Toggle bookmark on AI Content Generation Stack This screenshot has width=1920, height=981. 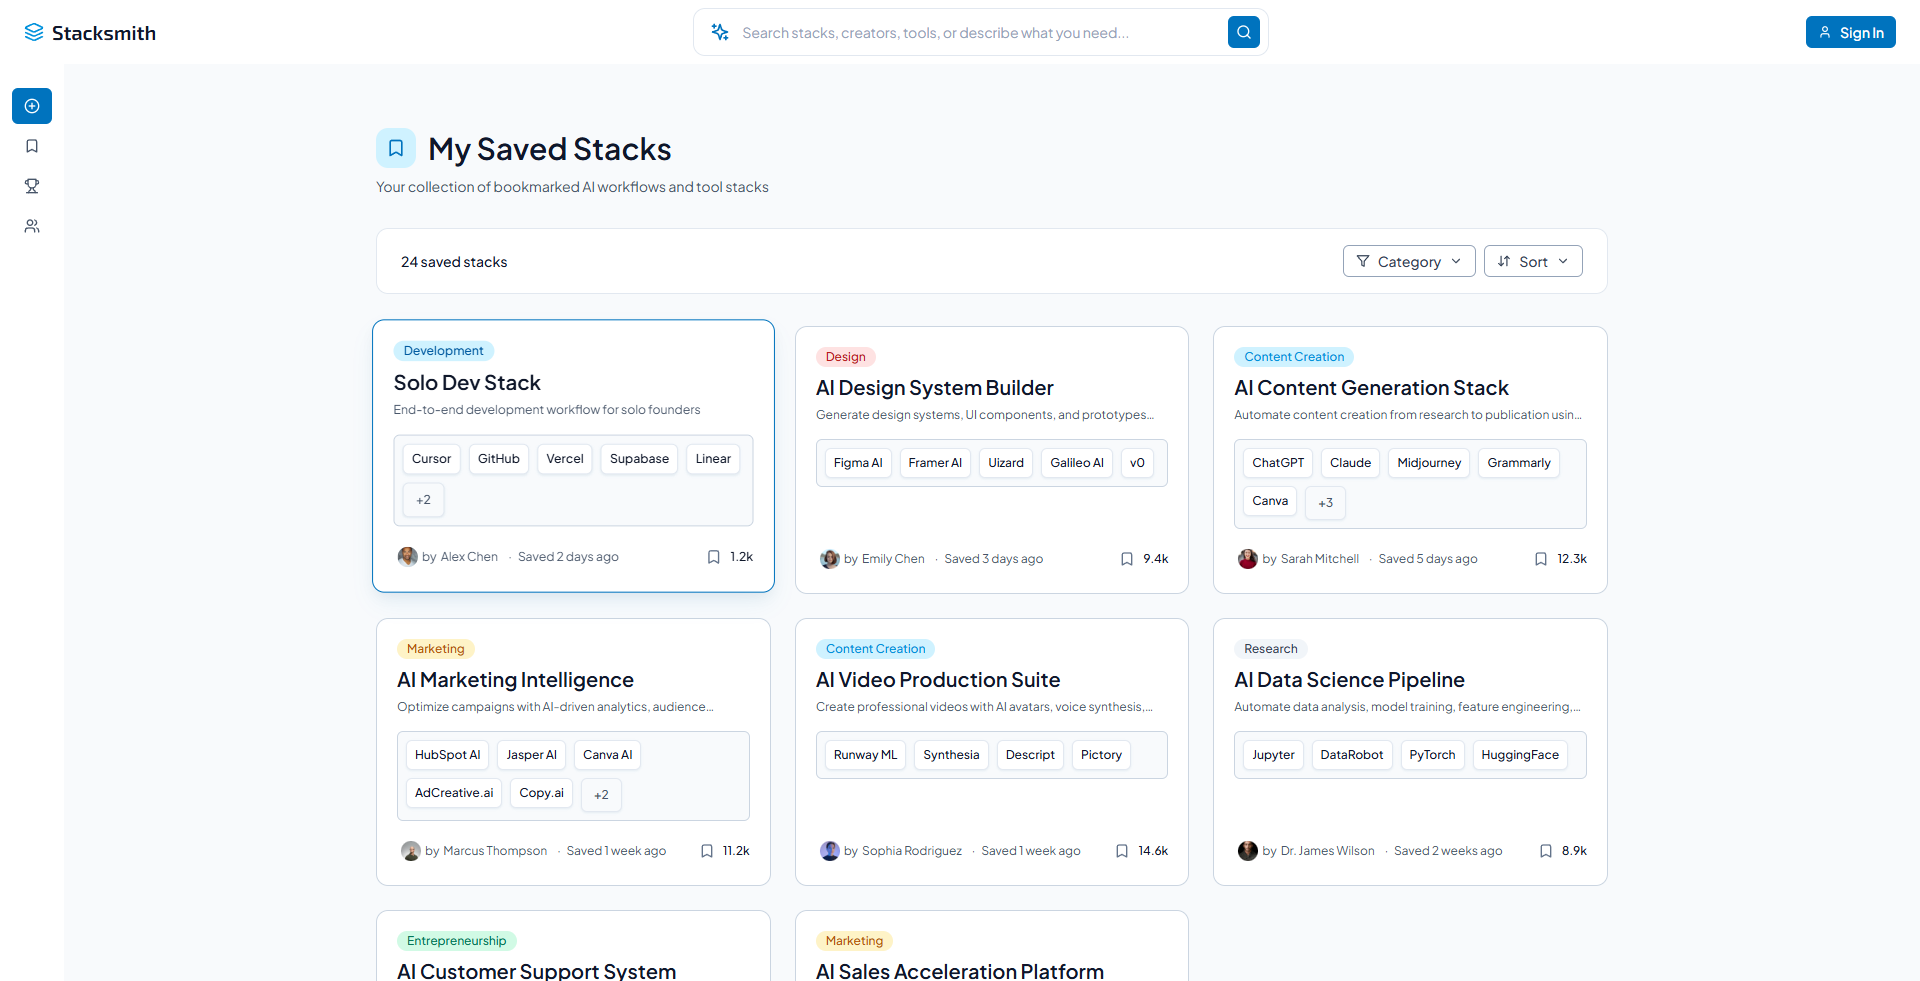pos(1541,559)
